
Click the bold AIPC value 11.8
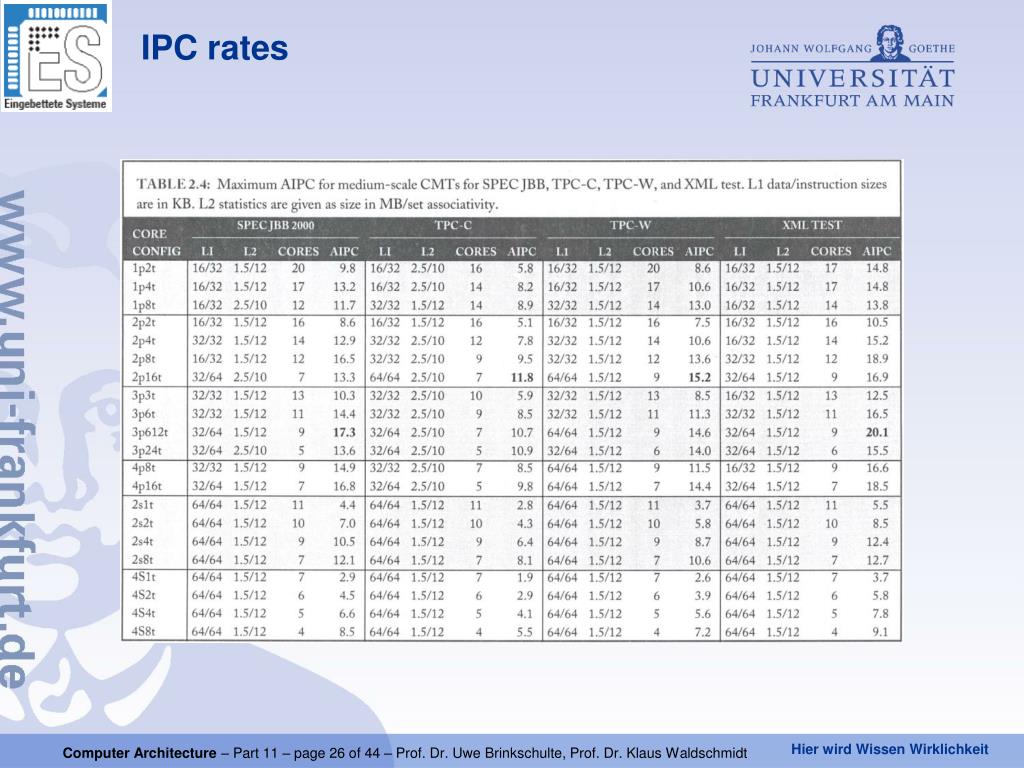coord(522,377)
